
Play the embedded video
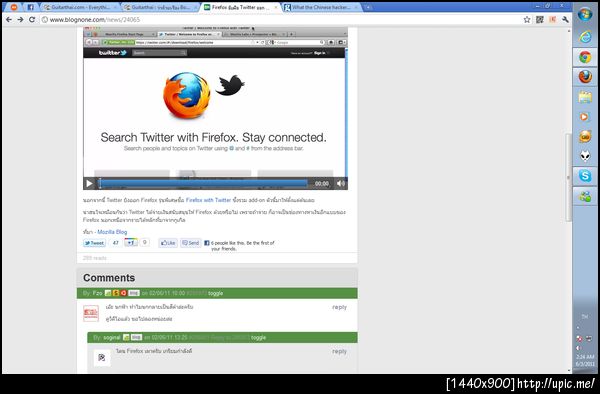(89, 184)
